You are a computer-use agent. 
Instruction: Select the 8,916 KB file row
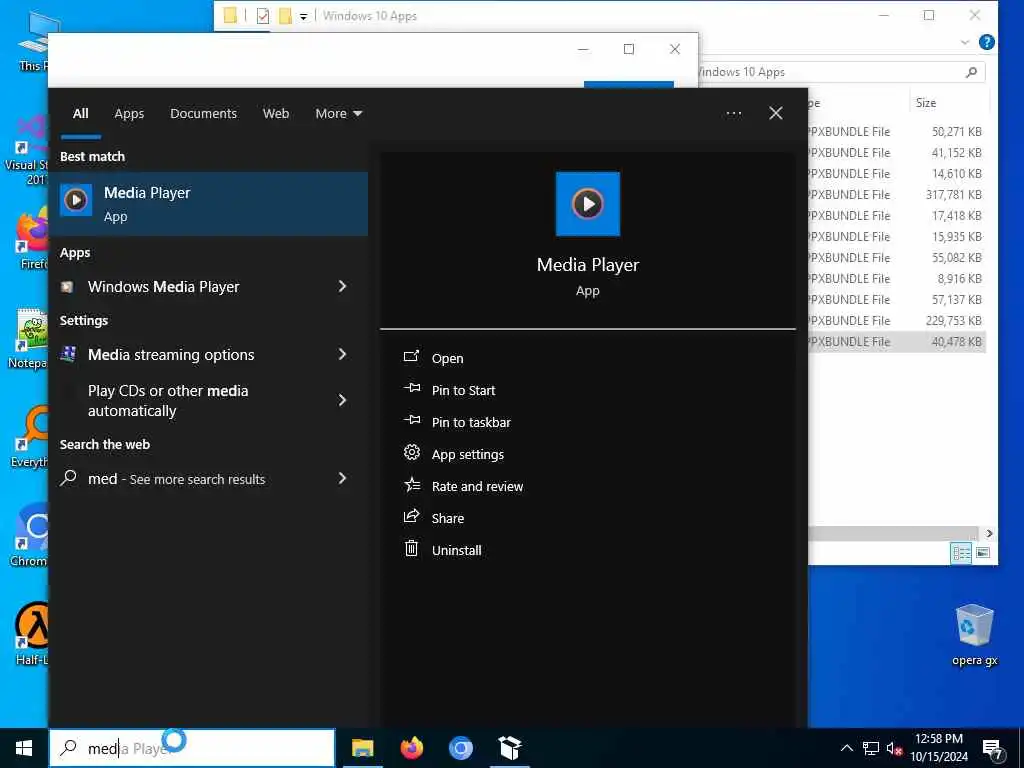(x=896, y=279)
